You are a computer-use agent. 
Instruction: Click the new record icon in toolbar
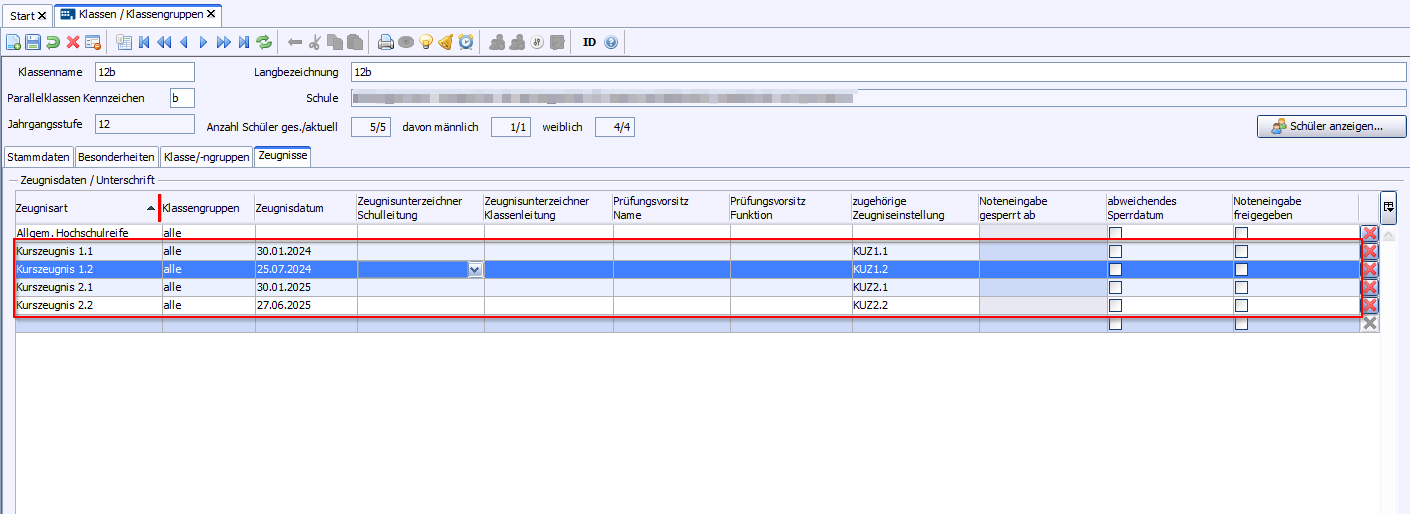[x=13, y=42]
